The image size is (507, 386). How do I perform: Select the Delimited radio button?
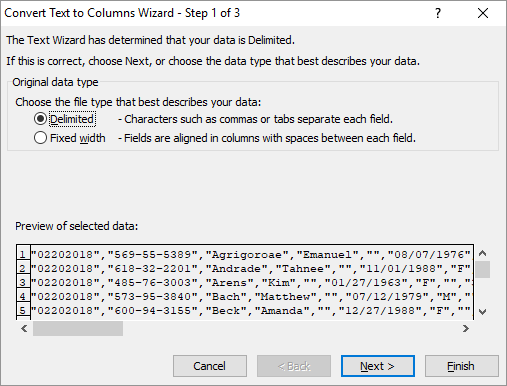[x=40, y=119]
